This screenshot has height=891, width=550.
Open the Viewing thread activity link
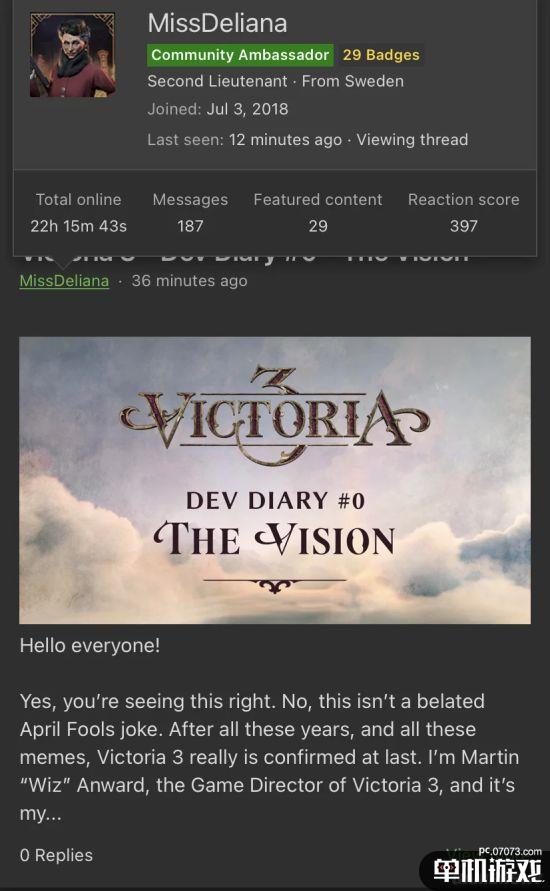point(412,139)
